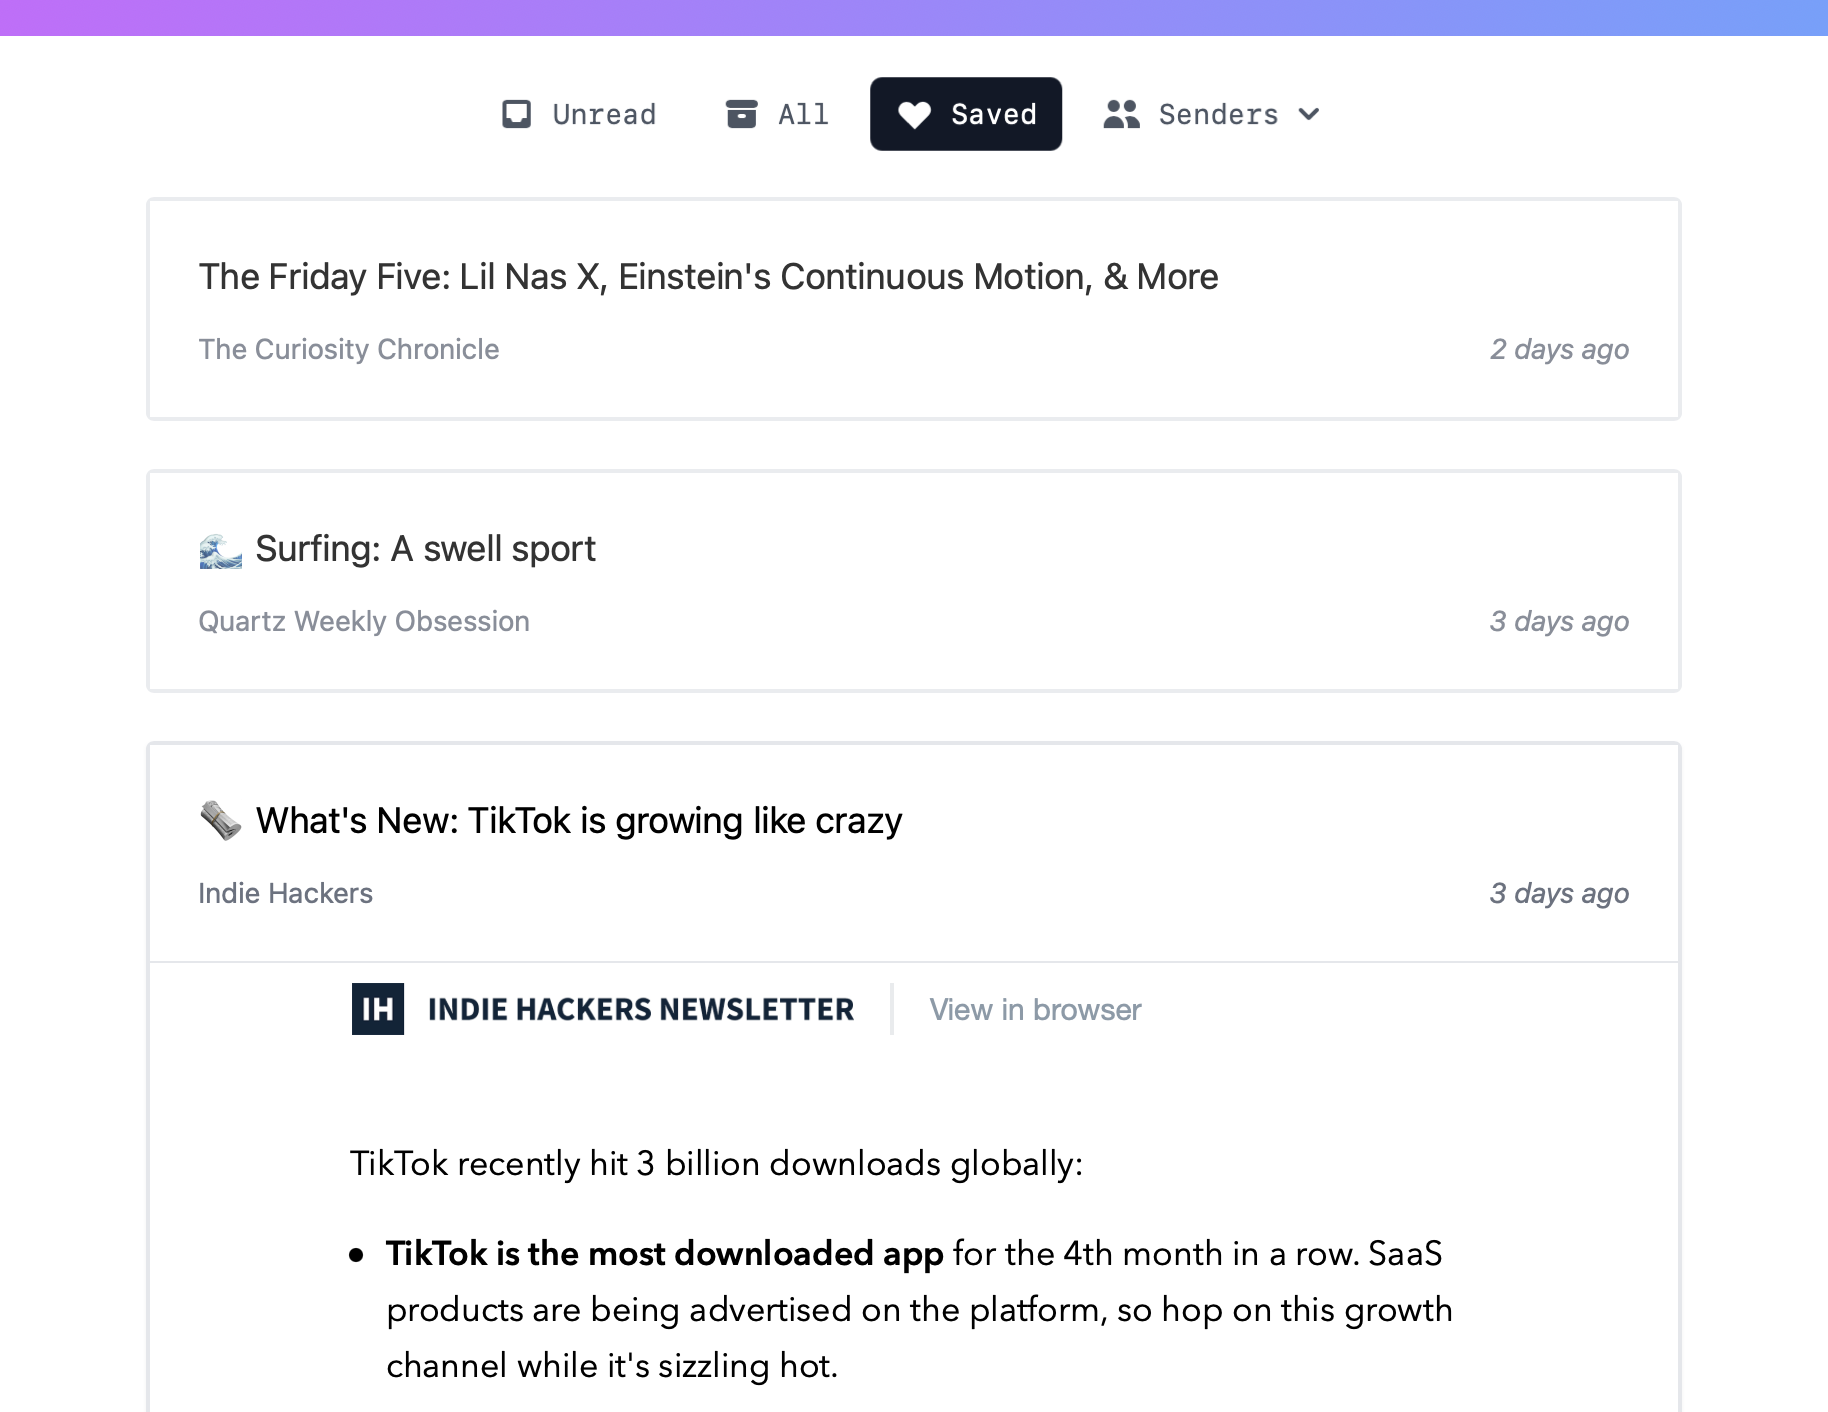Click the wave emoji on Surfing email

pos(220,550)
